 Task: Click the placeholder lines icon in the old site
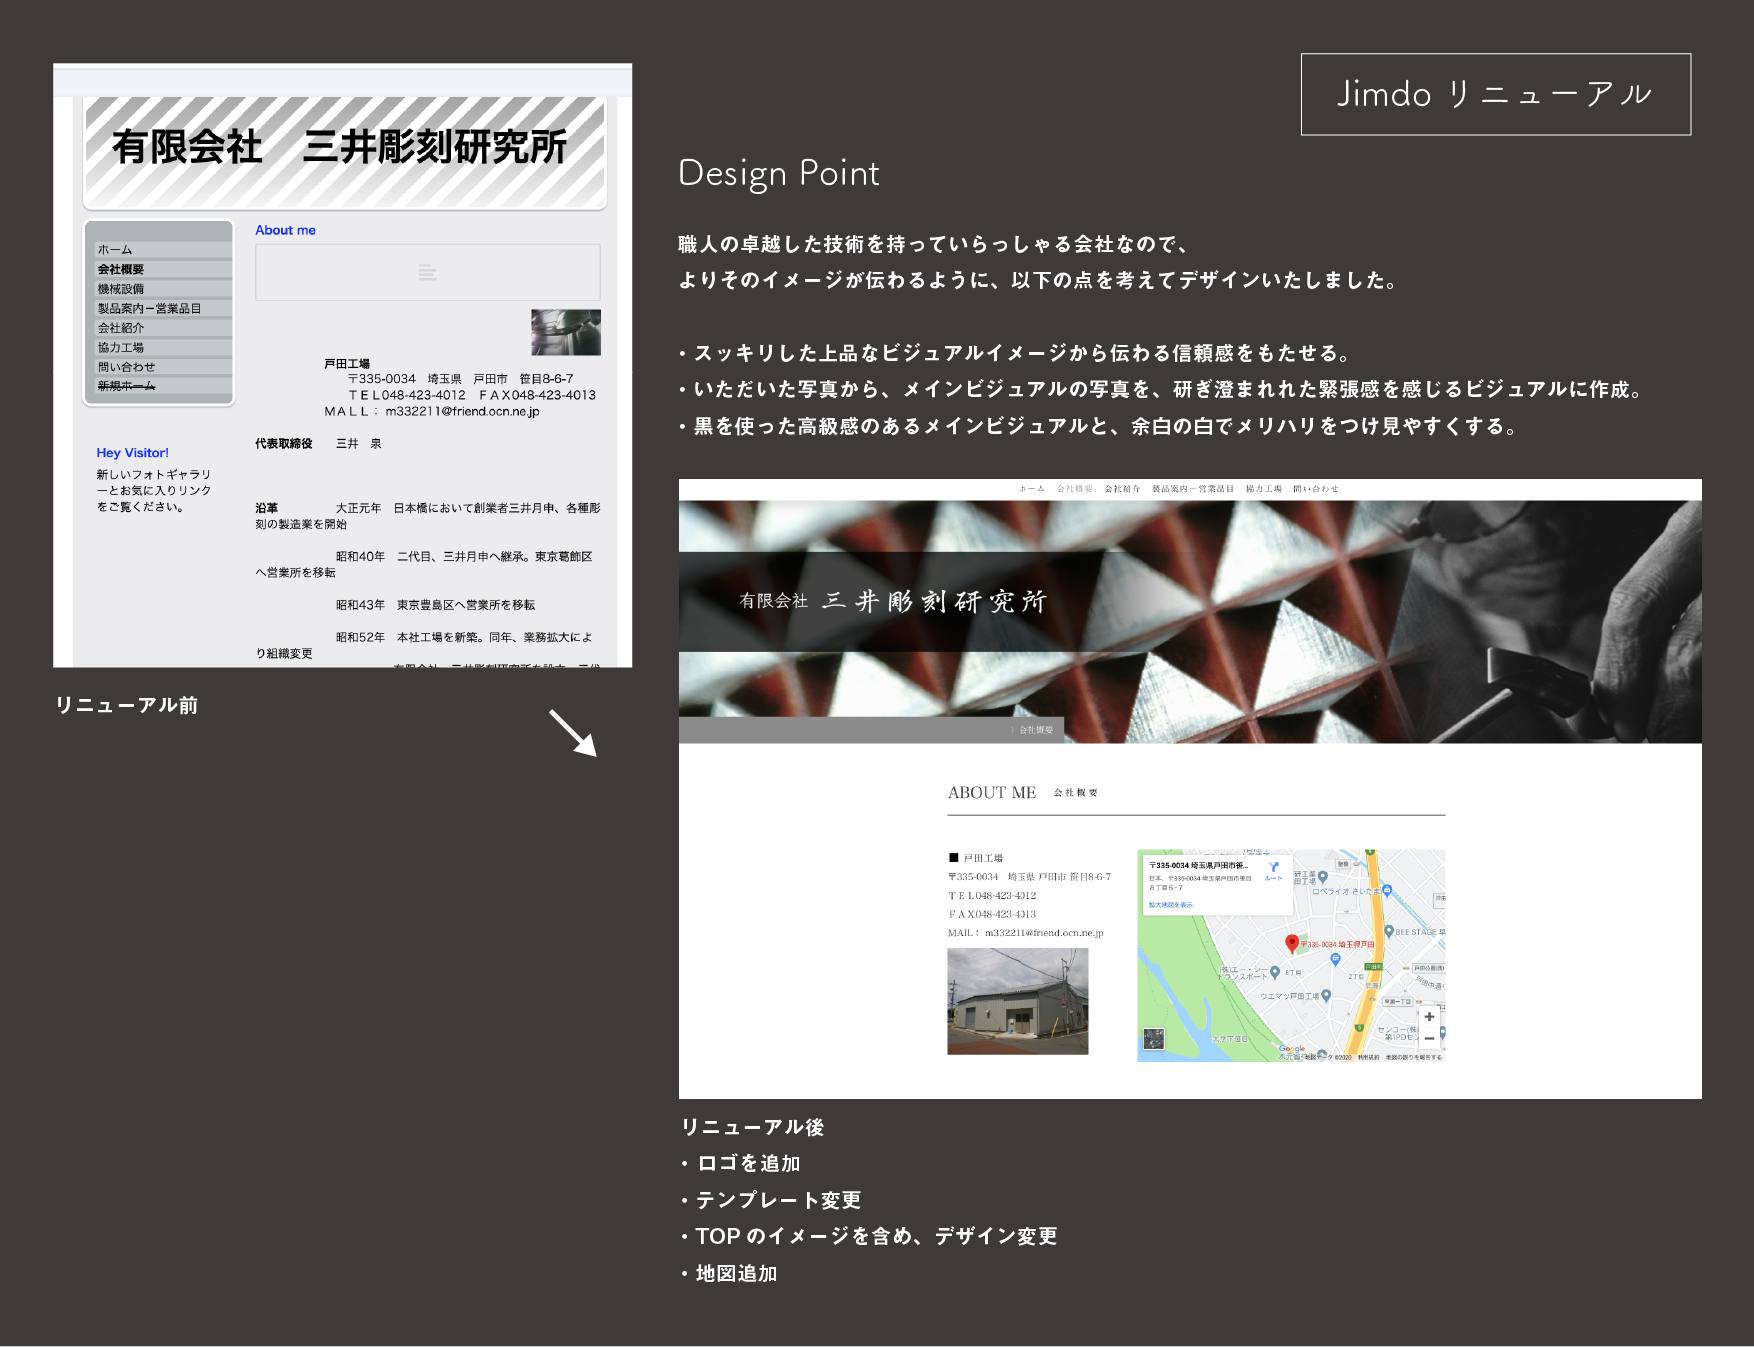point(427,272)
